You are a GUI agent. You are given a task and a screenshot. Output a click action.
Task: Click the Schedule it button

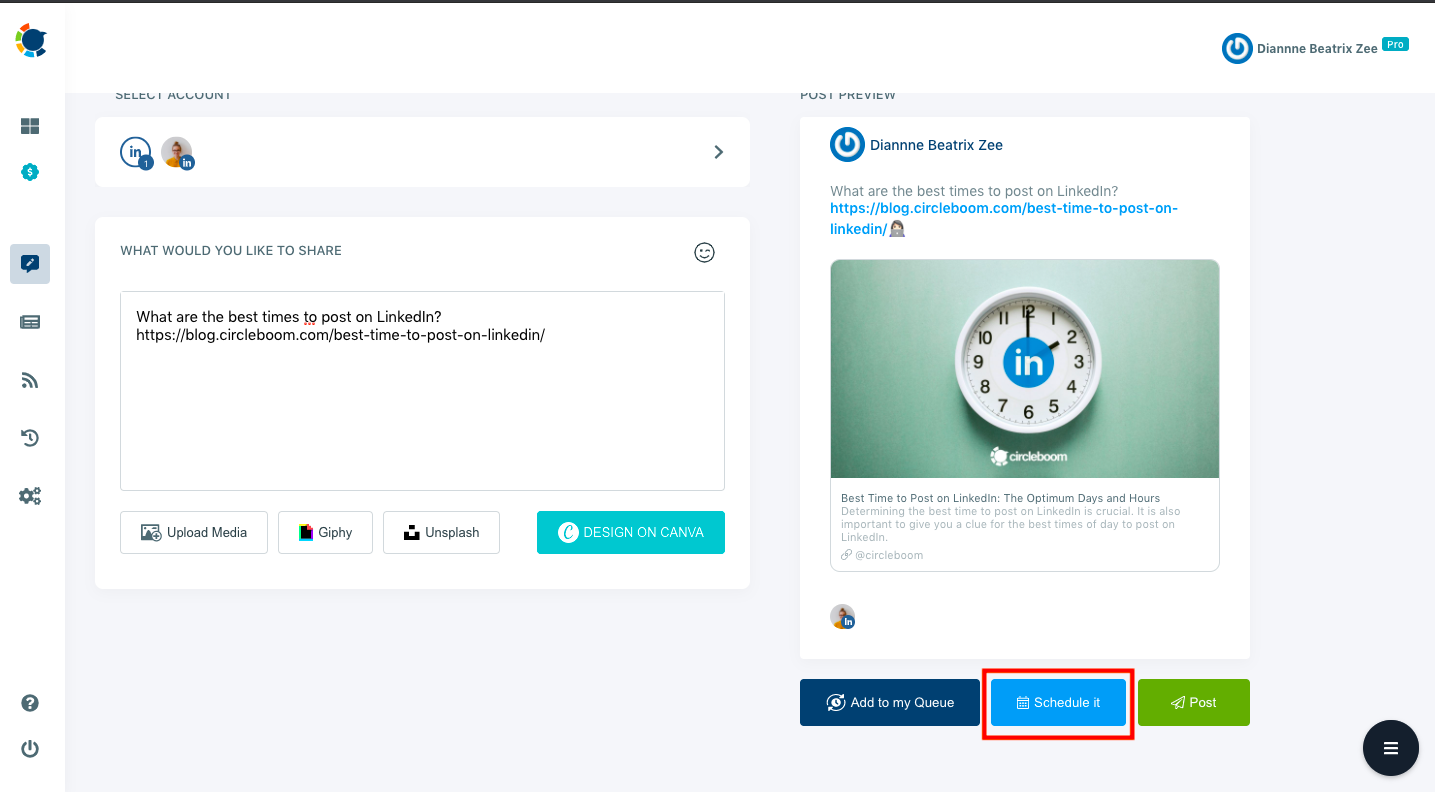pyautogui.click(x=1058, y=703)
